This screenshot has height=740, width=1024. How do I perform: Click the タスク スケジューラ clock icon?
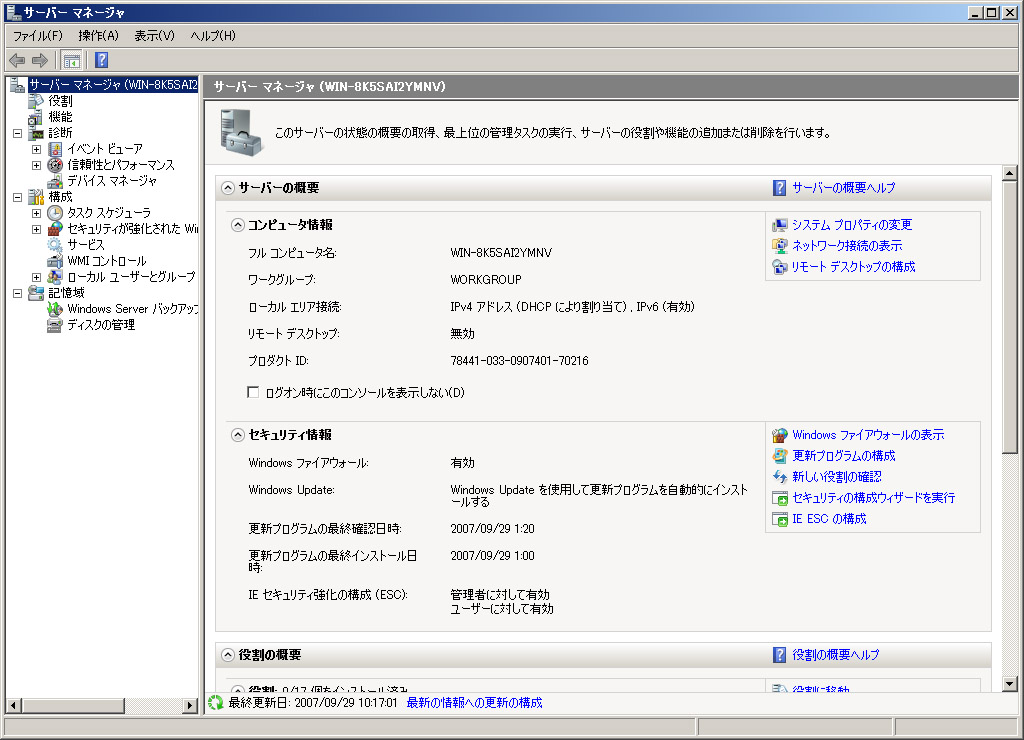click(56, 213)
